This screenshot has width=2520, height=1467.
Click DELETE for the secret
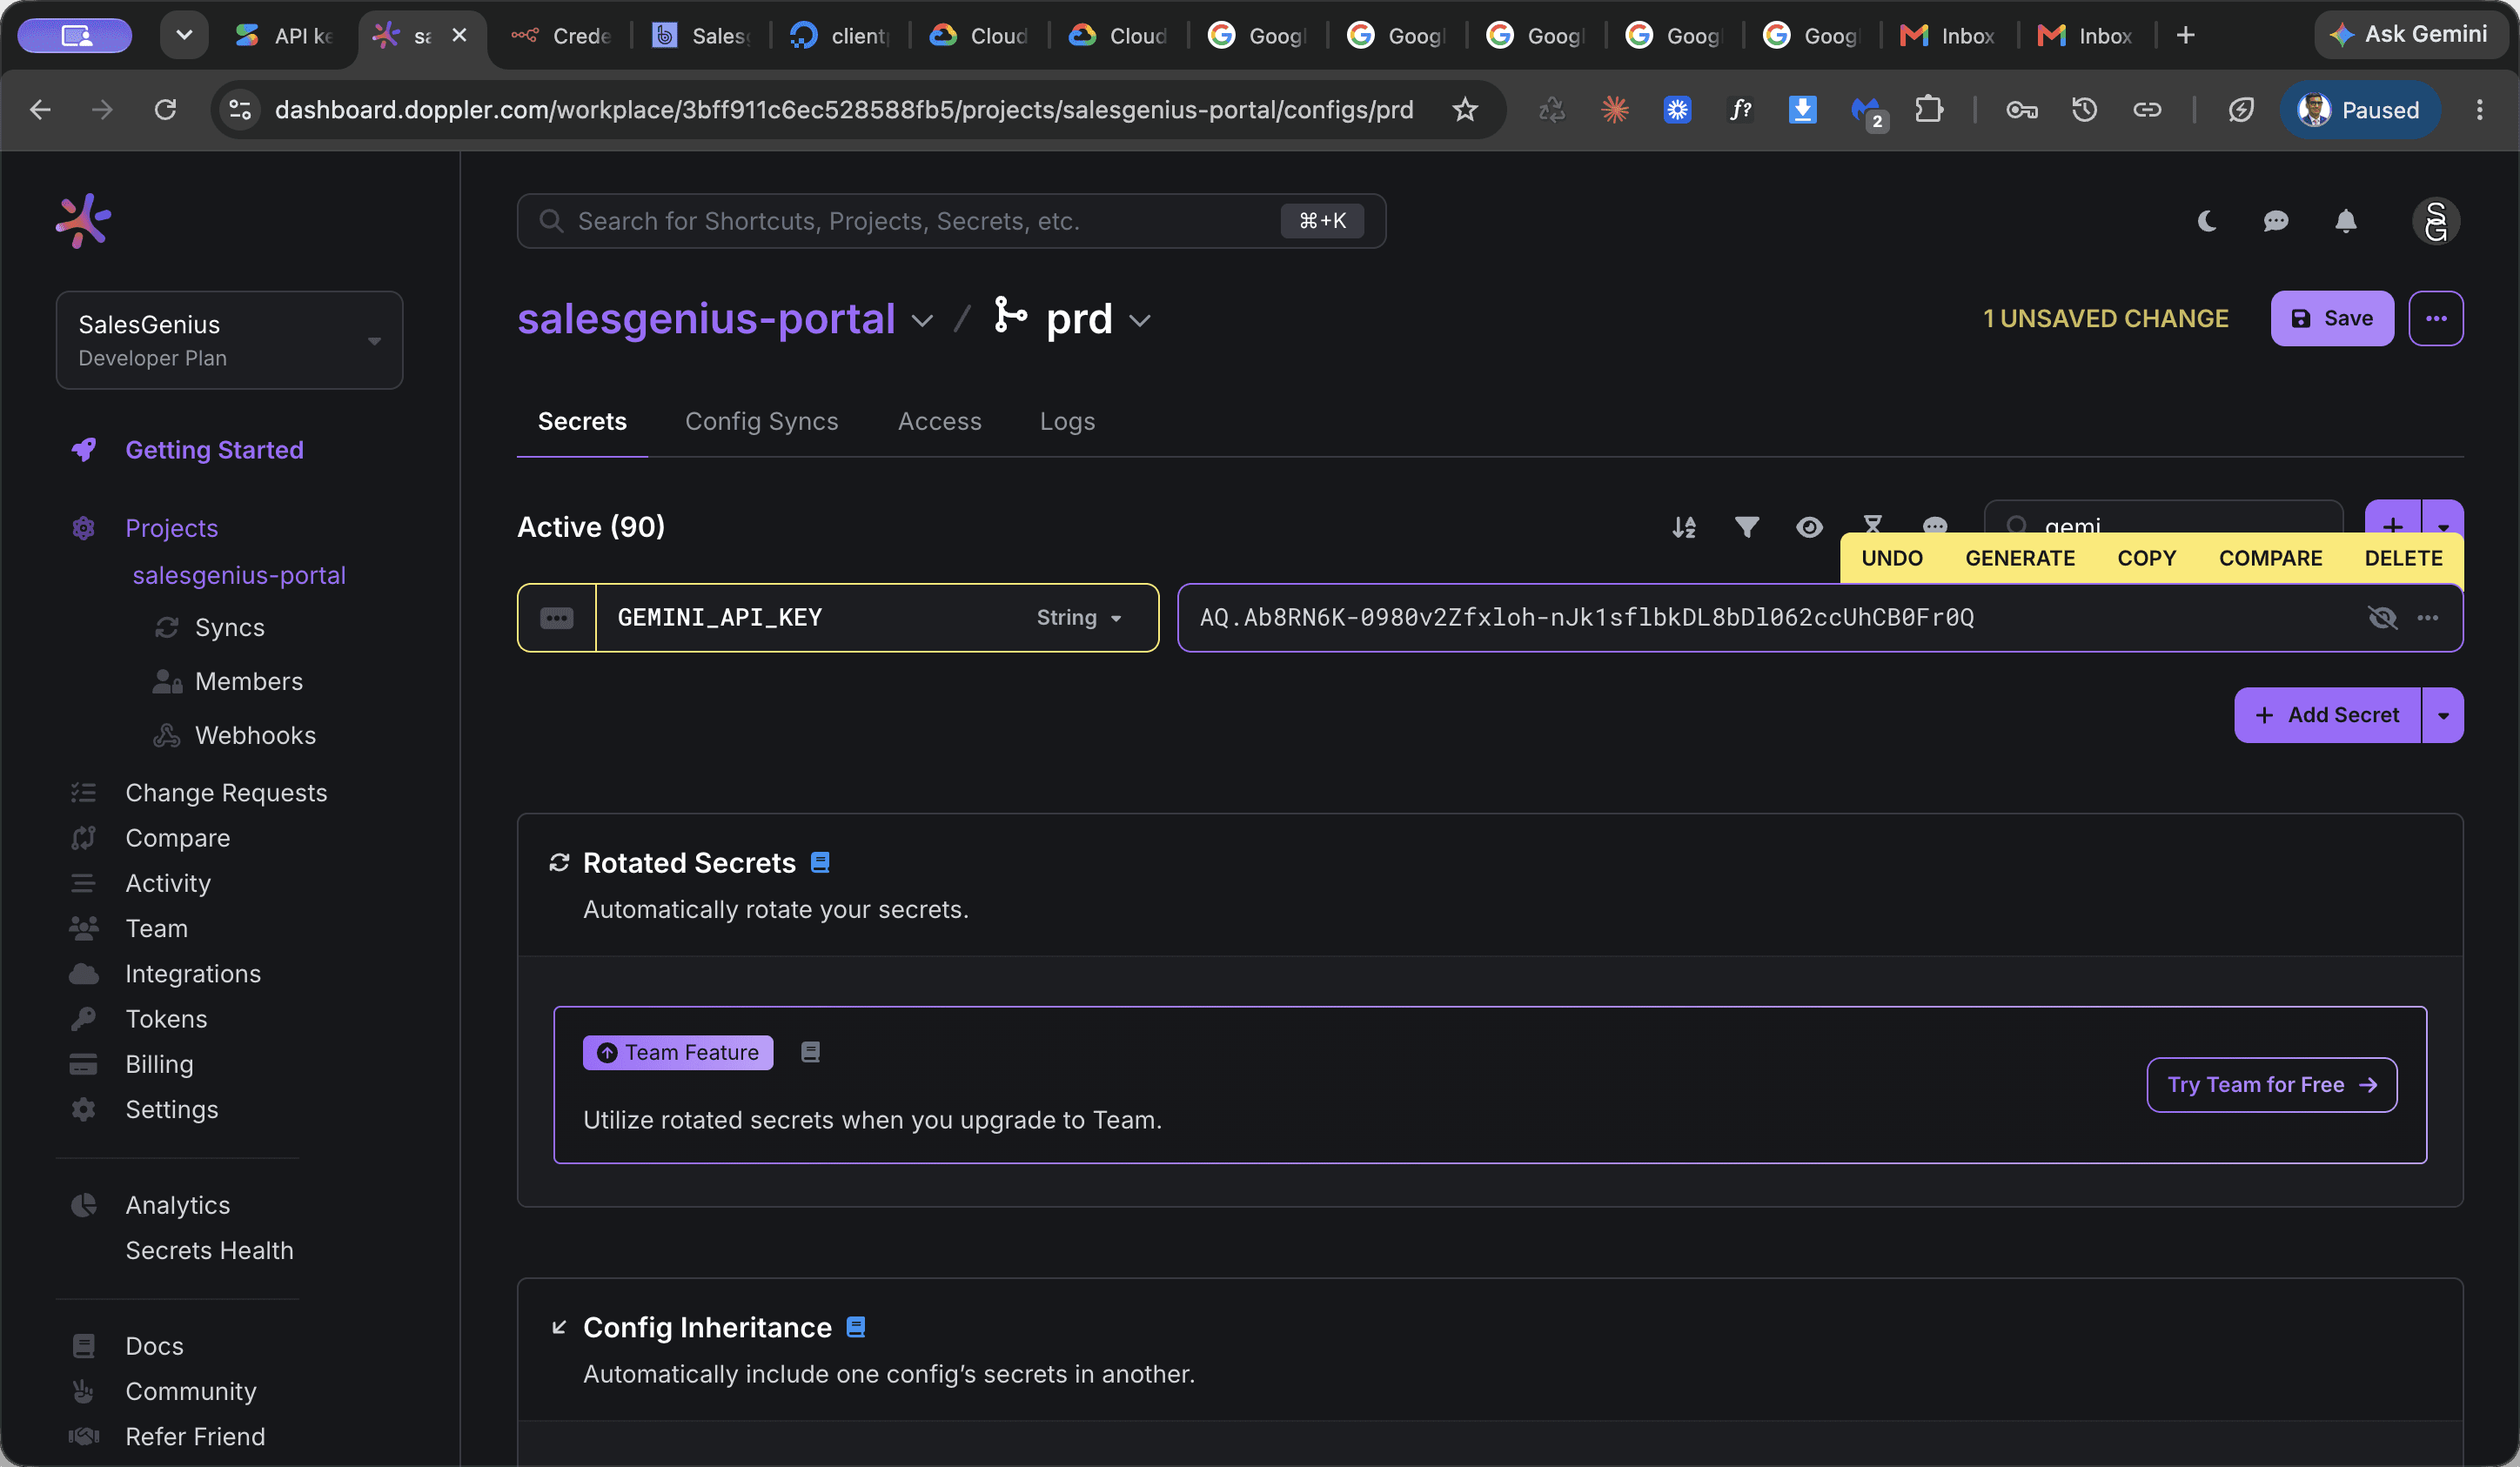tap(2404, 558)
